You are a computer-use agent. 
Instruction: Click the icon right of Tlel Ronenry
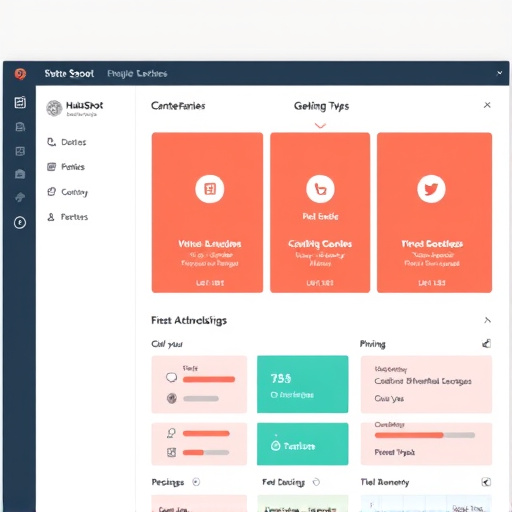(486, 482)
